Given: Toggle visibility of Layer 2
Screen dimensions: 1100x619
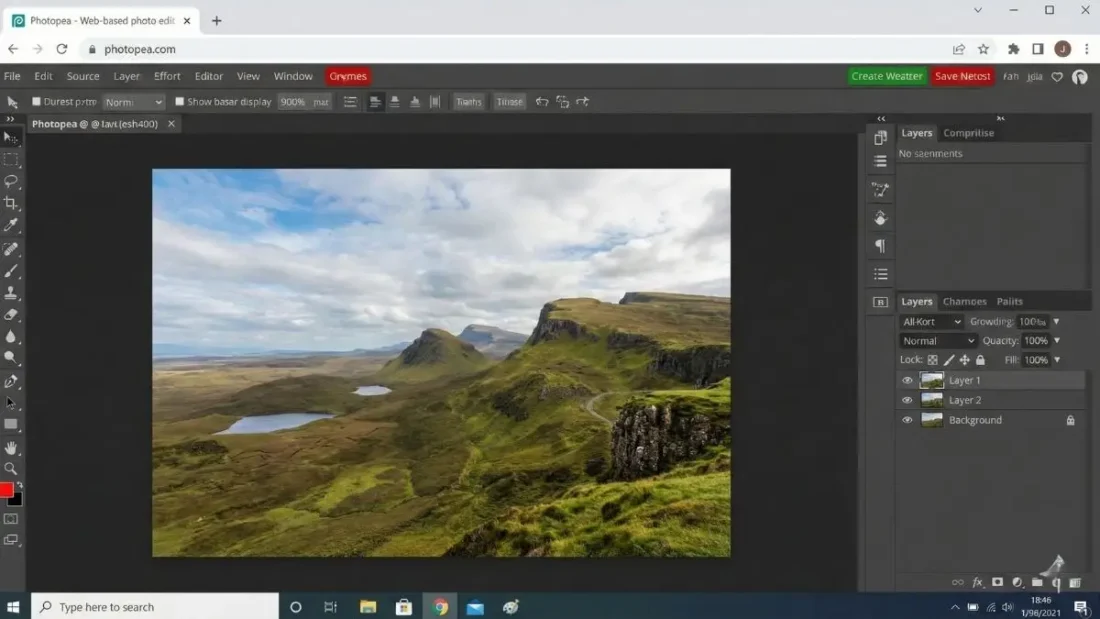Looking at the screenshot, I should (907, 400).
